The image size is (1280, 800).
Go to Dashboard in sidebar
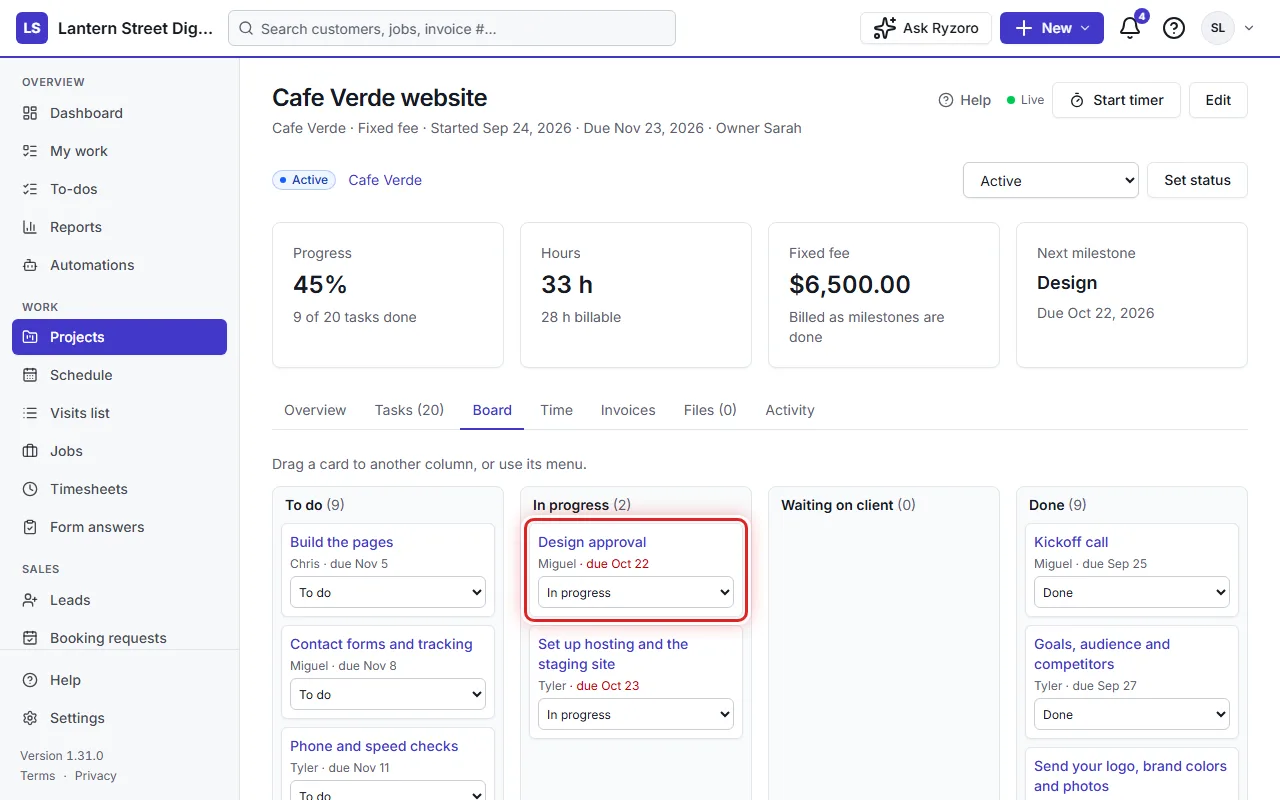click(x=120, y=113)
